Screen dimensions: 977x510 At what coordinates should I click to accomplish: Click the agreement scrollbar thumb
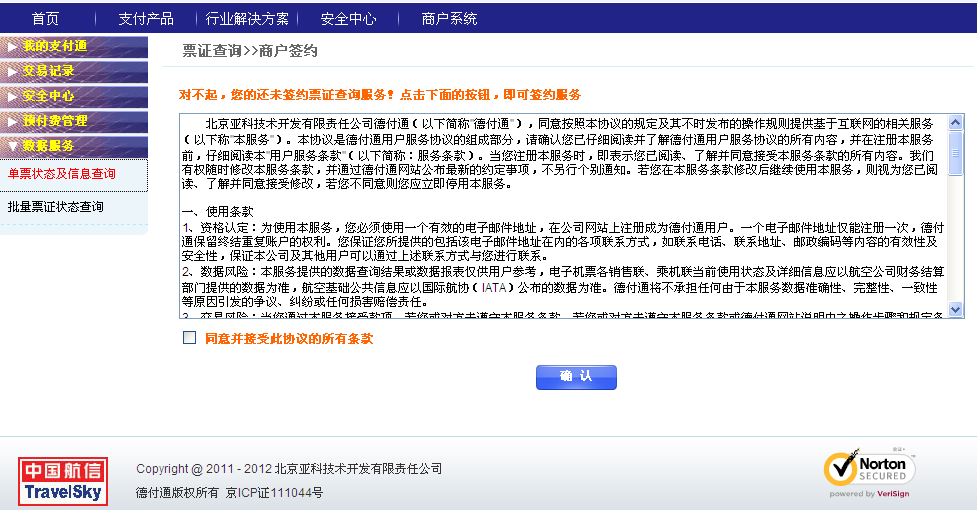956,152
